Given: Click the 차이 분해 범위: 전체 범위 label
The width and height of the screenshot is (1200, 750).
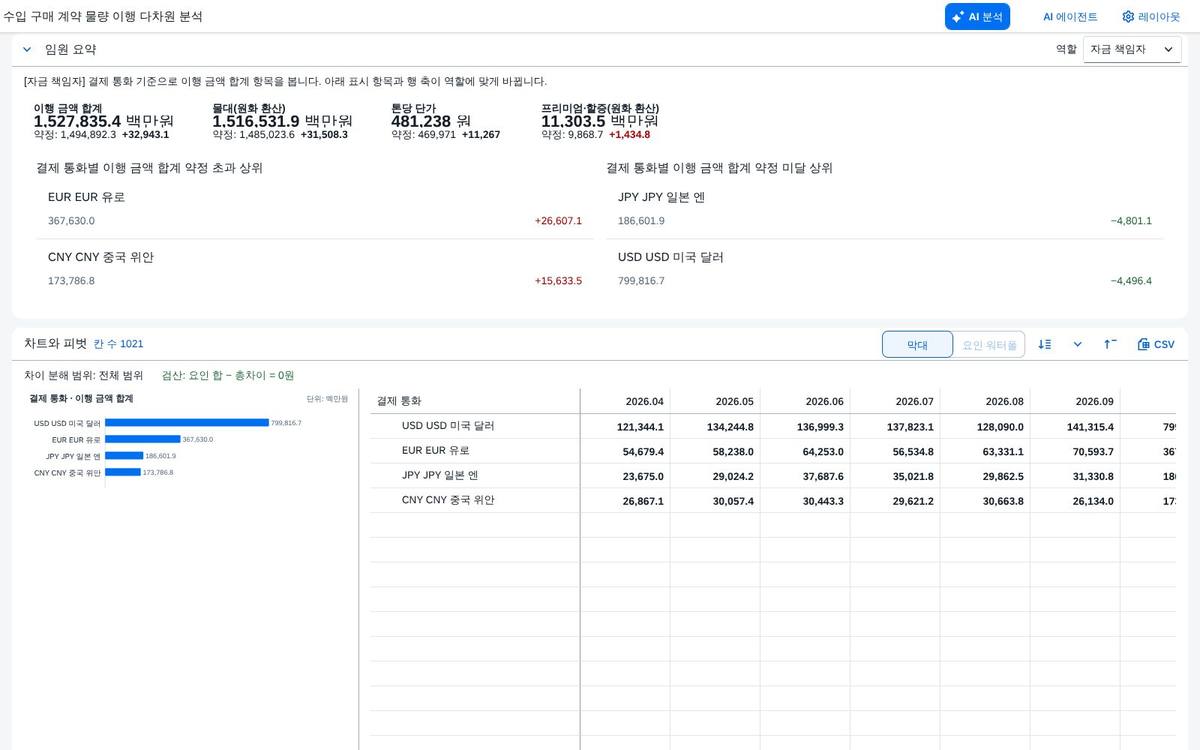Looking at the screenshot, I should 83,375.
